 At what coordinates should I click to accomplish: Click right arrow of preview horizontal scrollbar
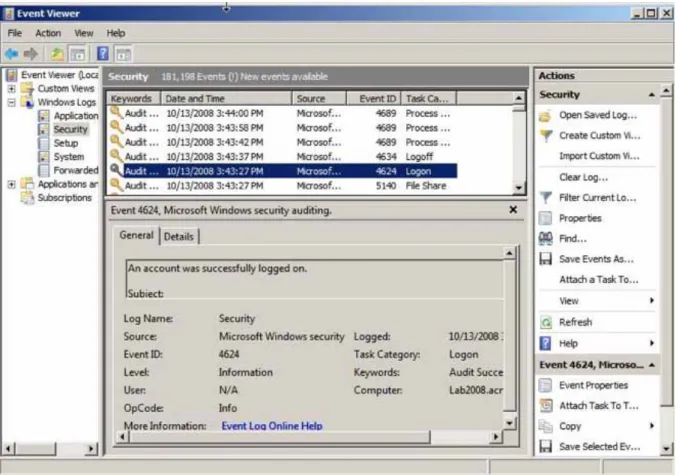[x=495, y=437]
